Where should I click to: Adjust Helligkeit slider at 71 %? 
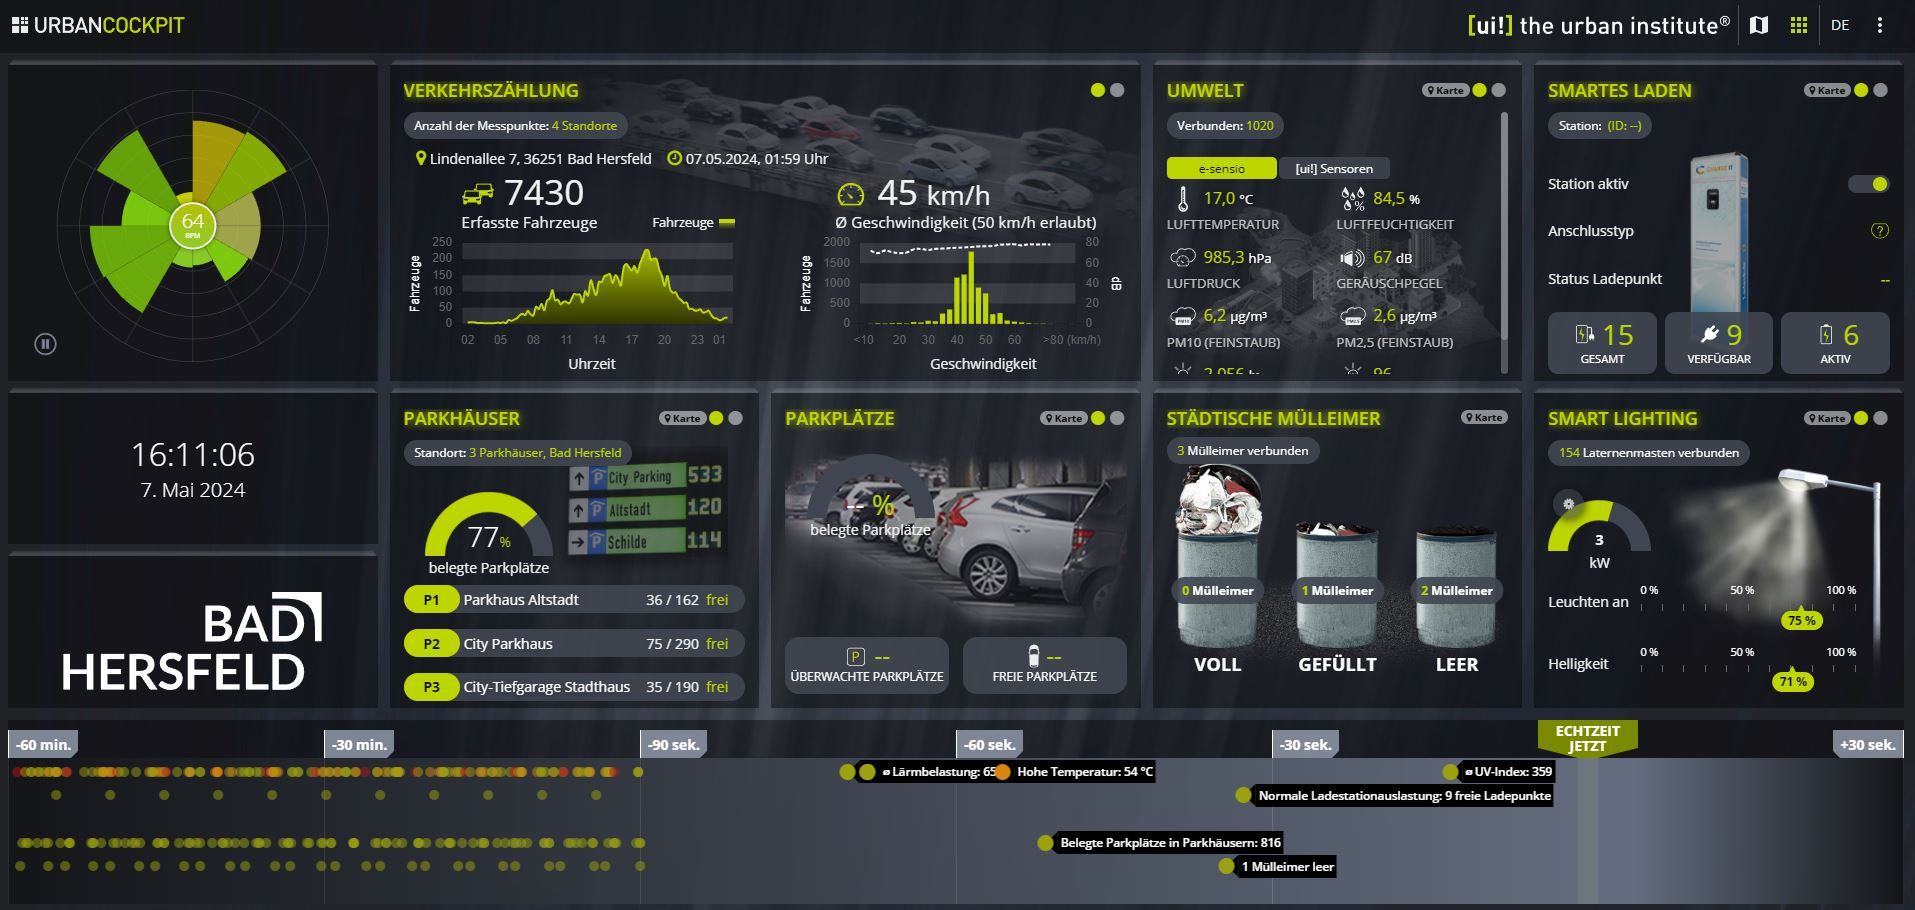click(x=1793, y=681)
